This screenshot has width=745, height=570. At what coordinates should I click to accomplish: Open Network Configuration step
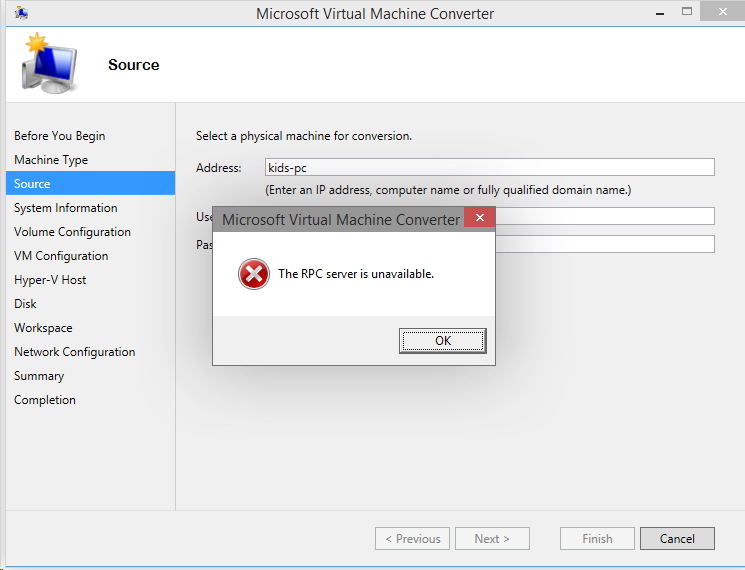pos(75,352)
